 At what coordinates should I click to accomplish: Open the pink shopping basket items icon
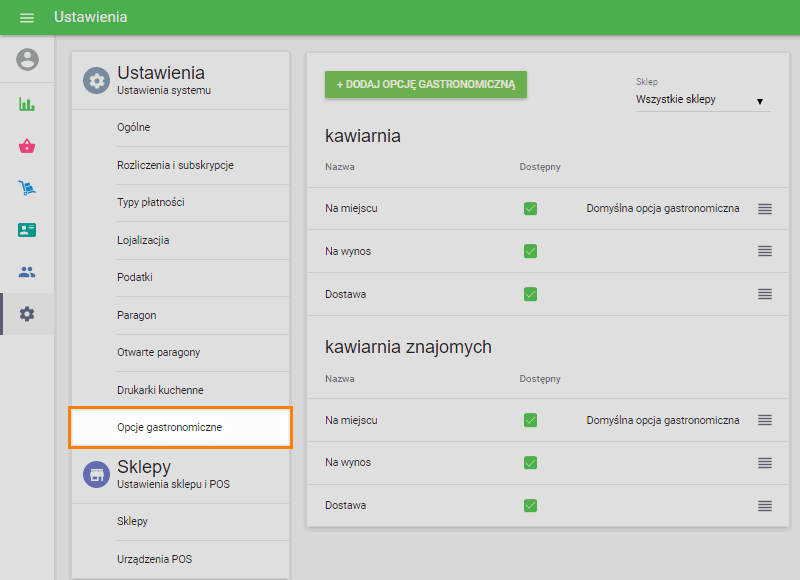tap(27, 146)
